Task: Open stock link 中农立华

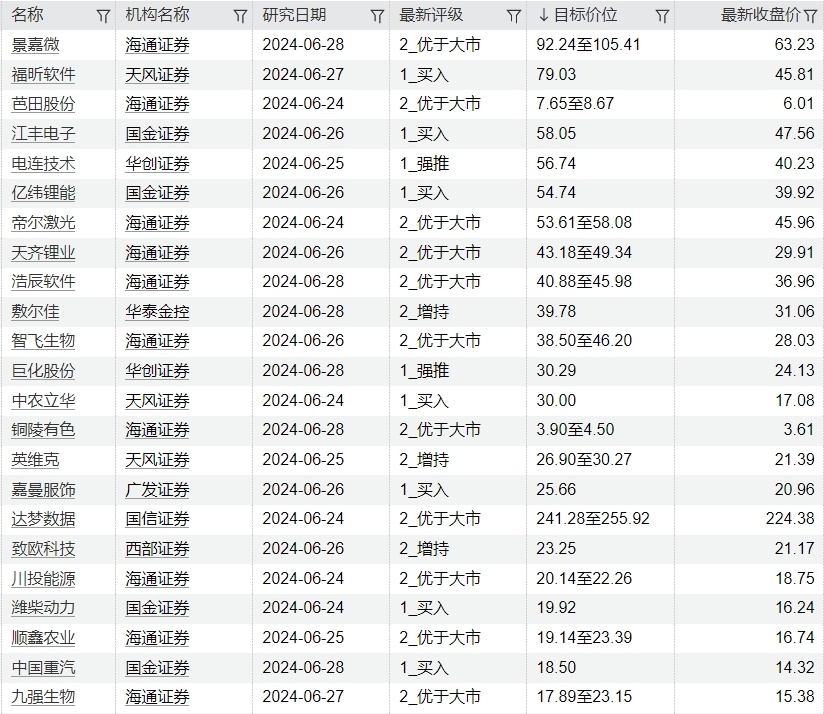Action: [x=44, y=400]
